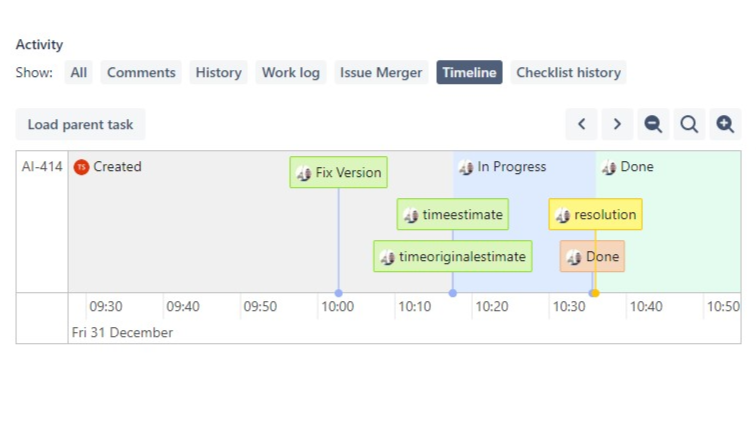Go to previous timeline period arrow
The height and width of the screenshot is (430, 756).
coord(581,124)
